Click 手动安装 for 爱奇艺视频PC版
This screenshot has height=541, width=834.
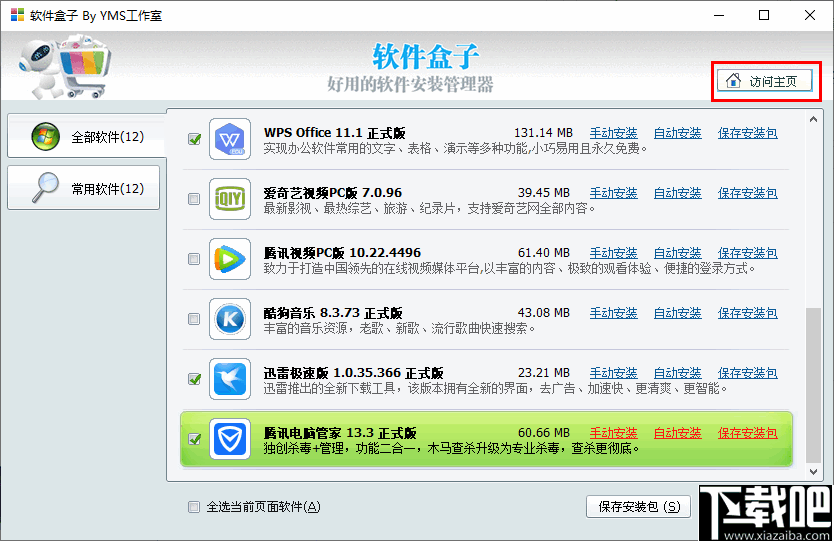[613, 193]
